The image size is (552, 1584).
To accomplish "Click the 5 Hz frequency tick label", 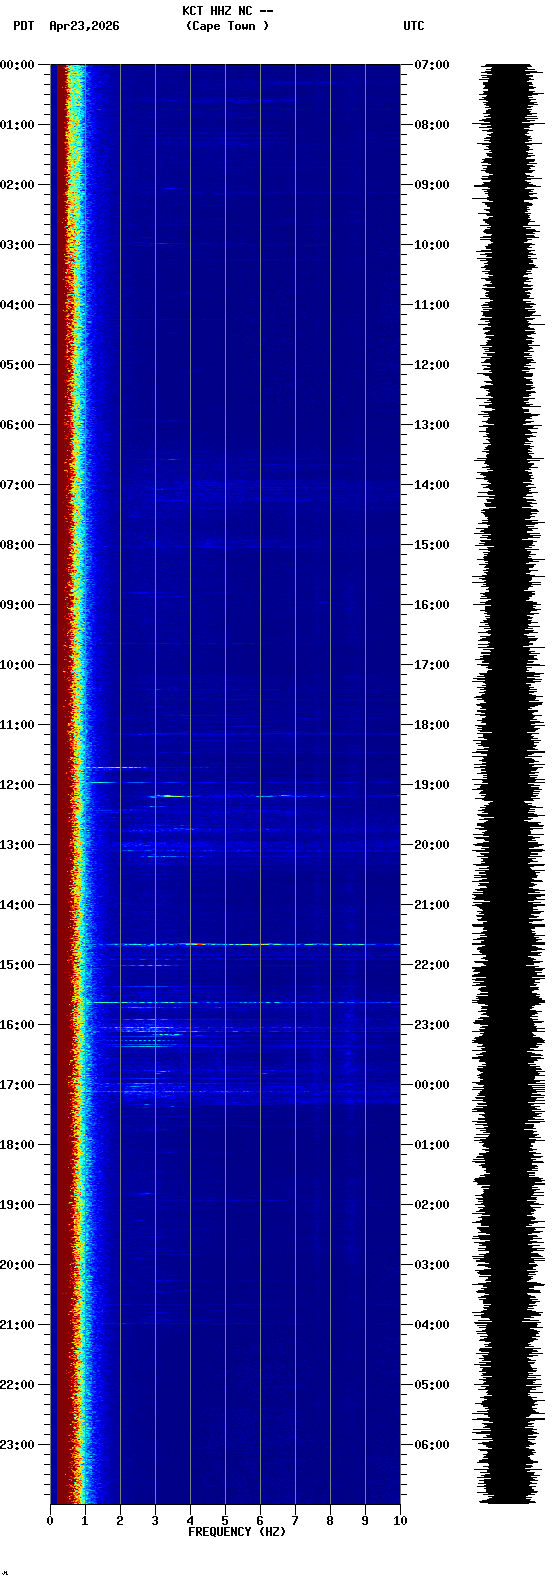I will pos(225,1521).
